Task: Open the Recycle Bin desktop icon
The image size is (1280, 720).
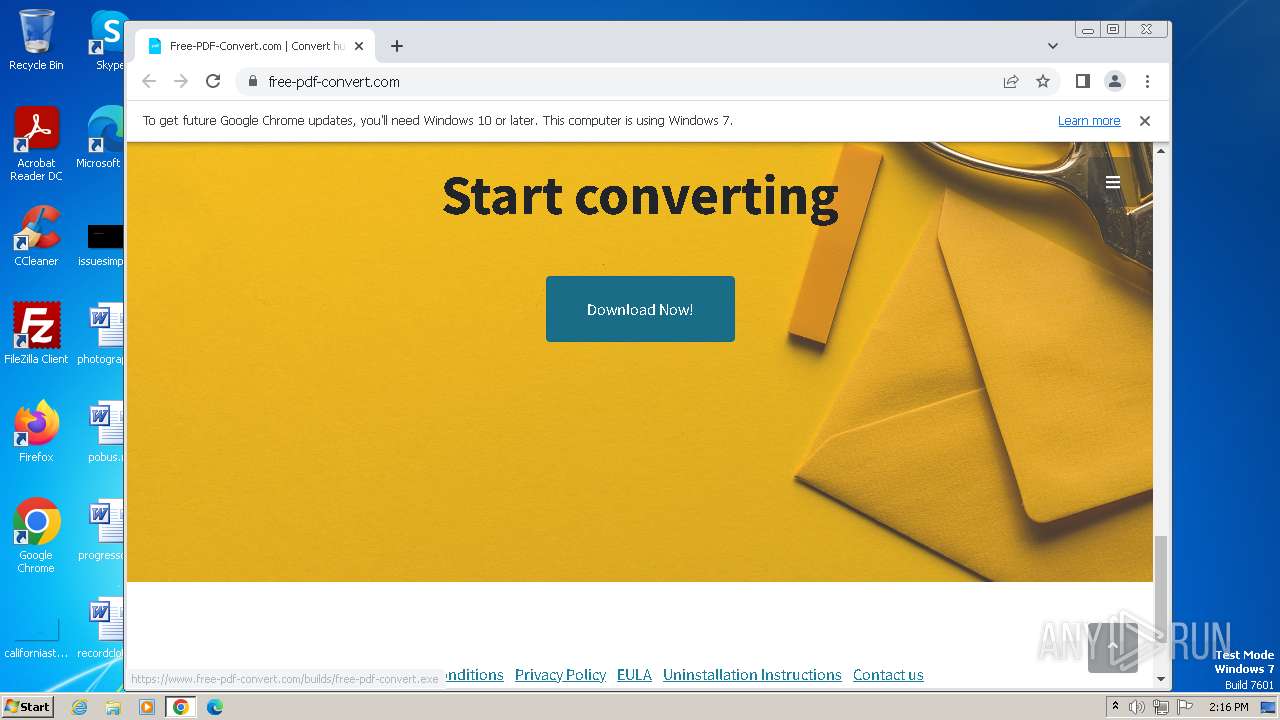Action: click(x=36, y=40)
